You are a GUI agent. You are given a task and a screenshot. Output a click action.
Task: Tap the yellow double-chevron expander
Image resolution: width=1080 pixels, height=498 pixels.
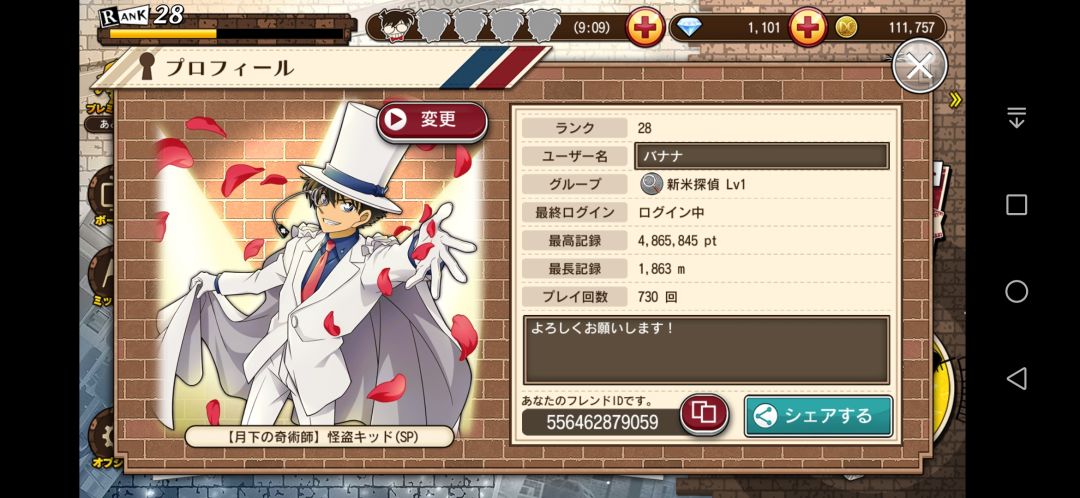955,100
